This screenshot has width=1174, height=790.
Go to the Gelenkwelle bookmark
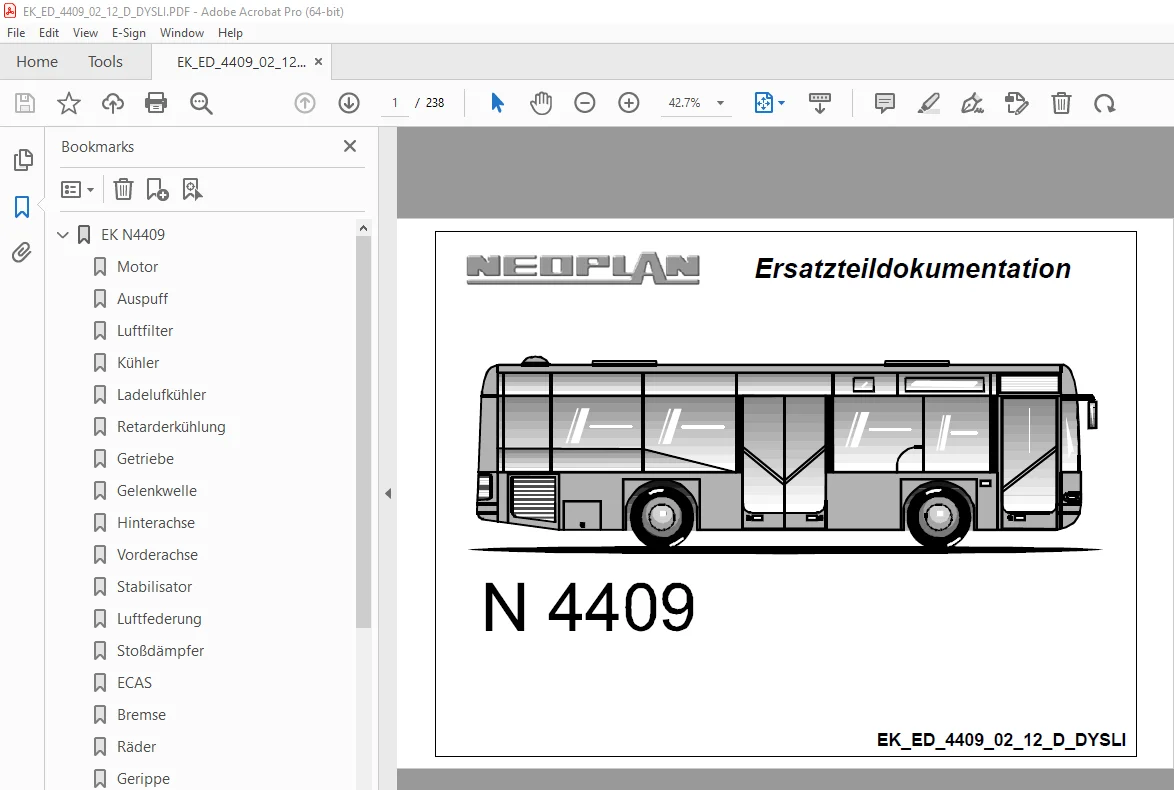pyautogui.click(x=156, y=490)
